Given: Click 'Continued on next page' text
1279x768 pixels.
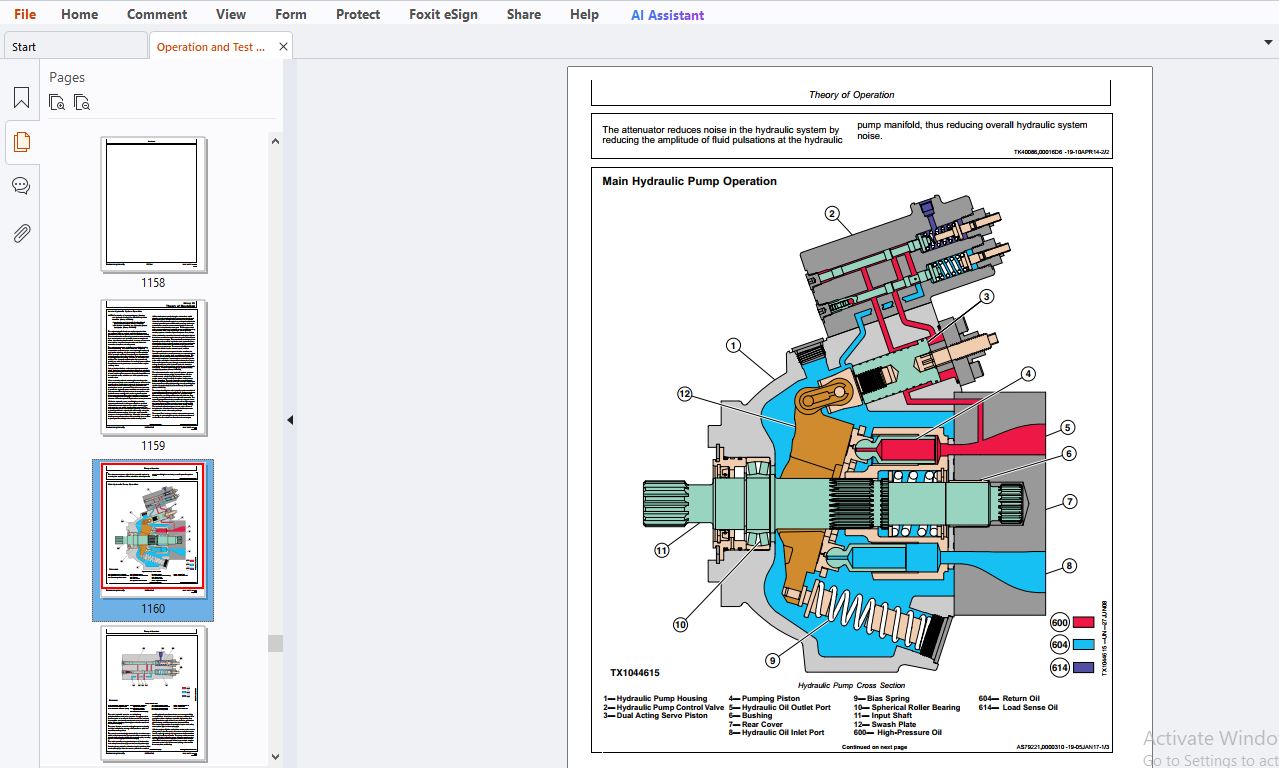Looking at the screenshot, I should [874, 747].
